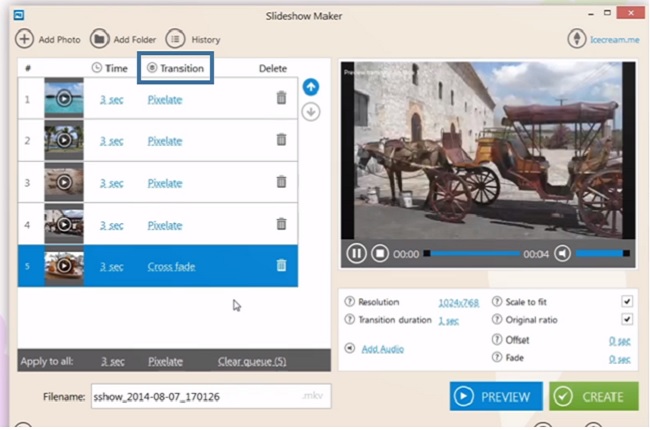
Task: Set Apply to all Pixelate transition
Action: (165, 362)
